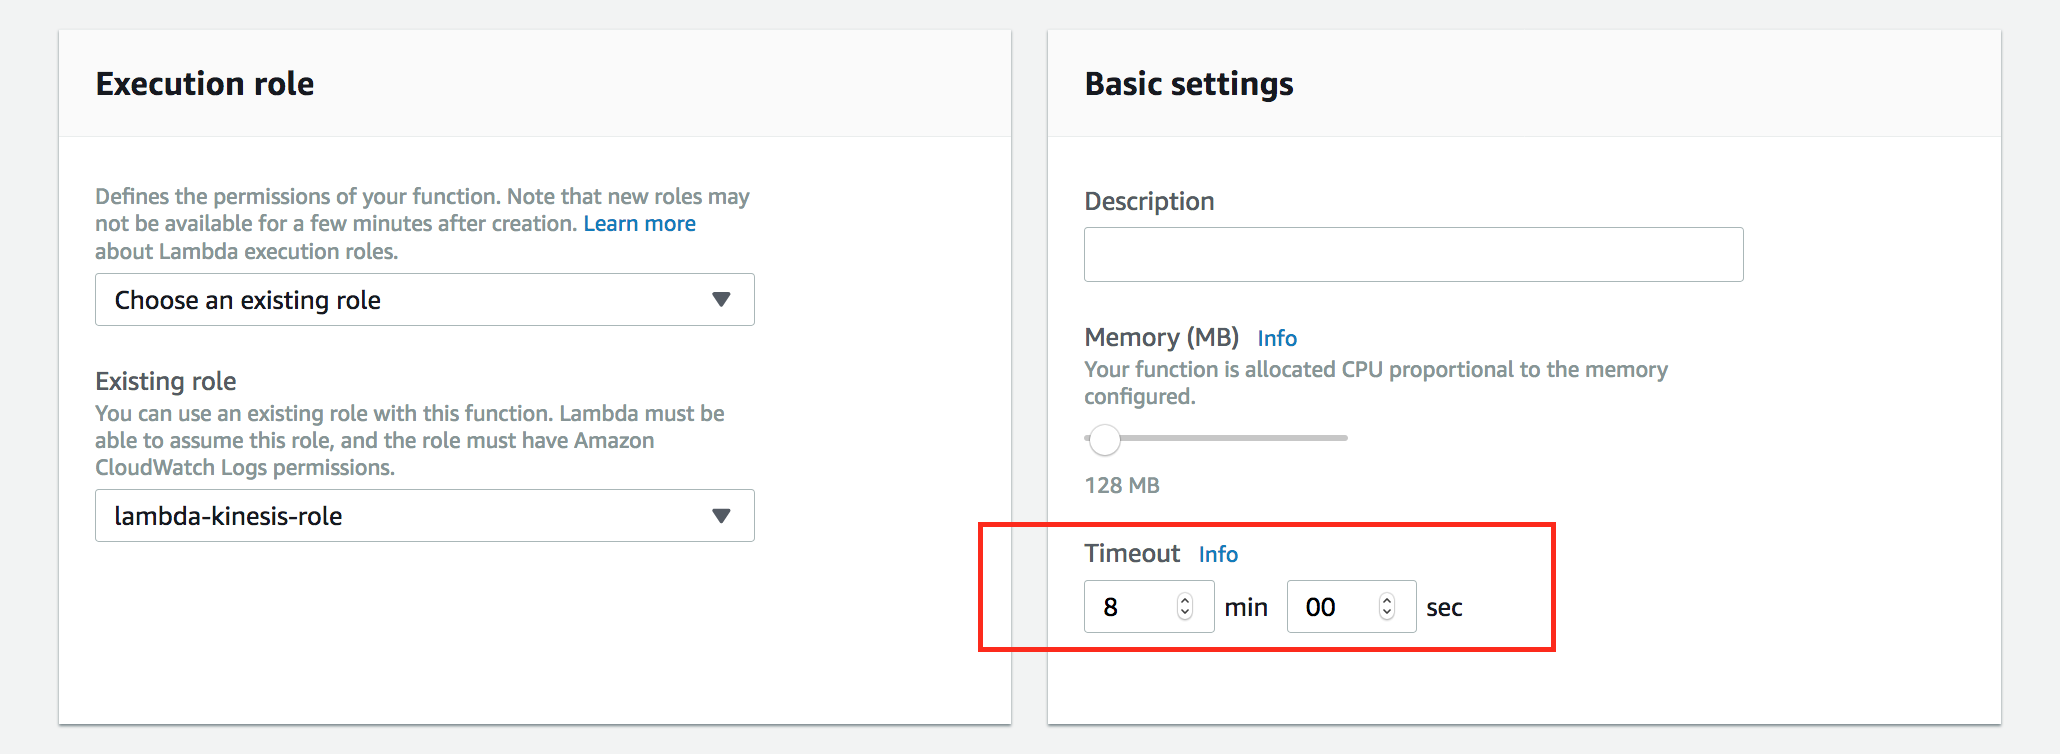This screenshot has width=2060, height=754.
Task: Click the arrow icon beside lambda-kinesis-role
Action: pyautogui.click(x=721, y=516)
